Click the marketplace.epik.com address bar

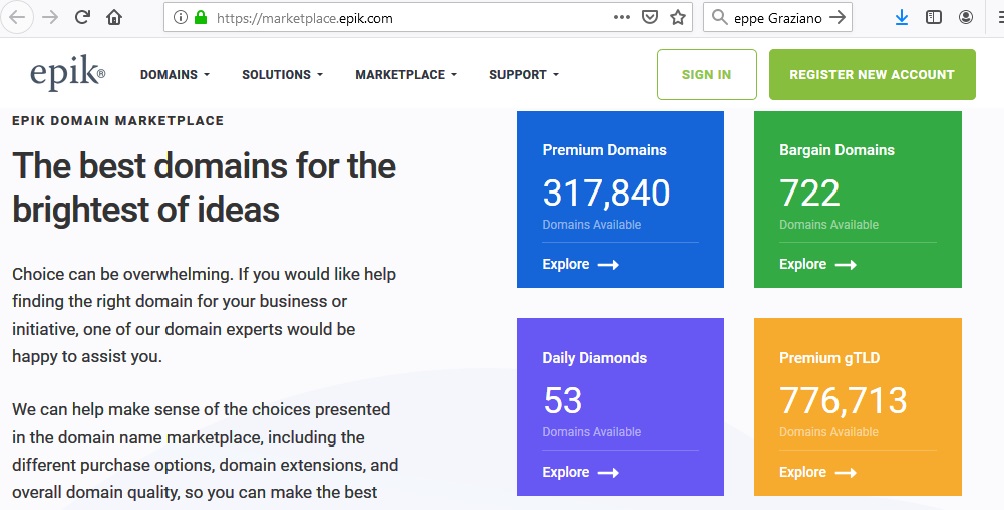point(400,17)
